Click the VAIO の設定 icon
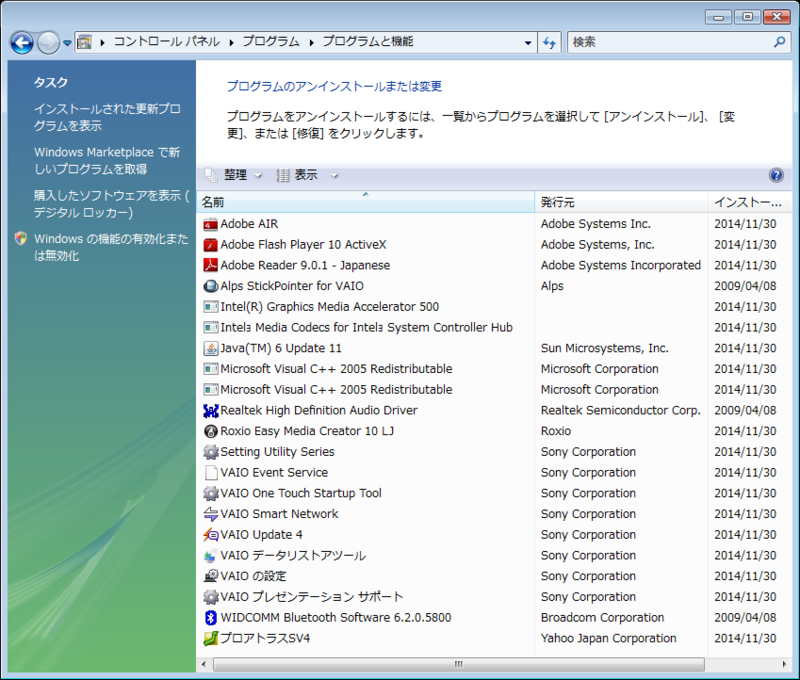The image size is (800, 680). coord(210,576)
